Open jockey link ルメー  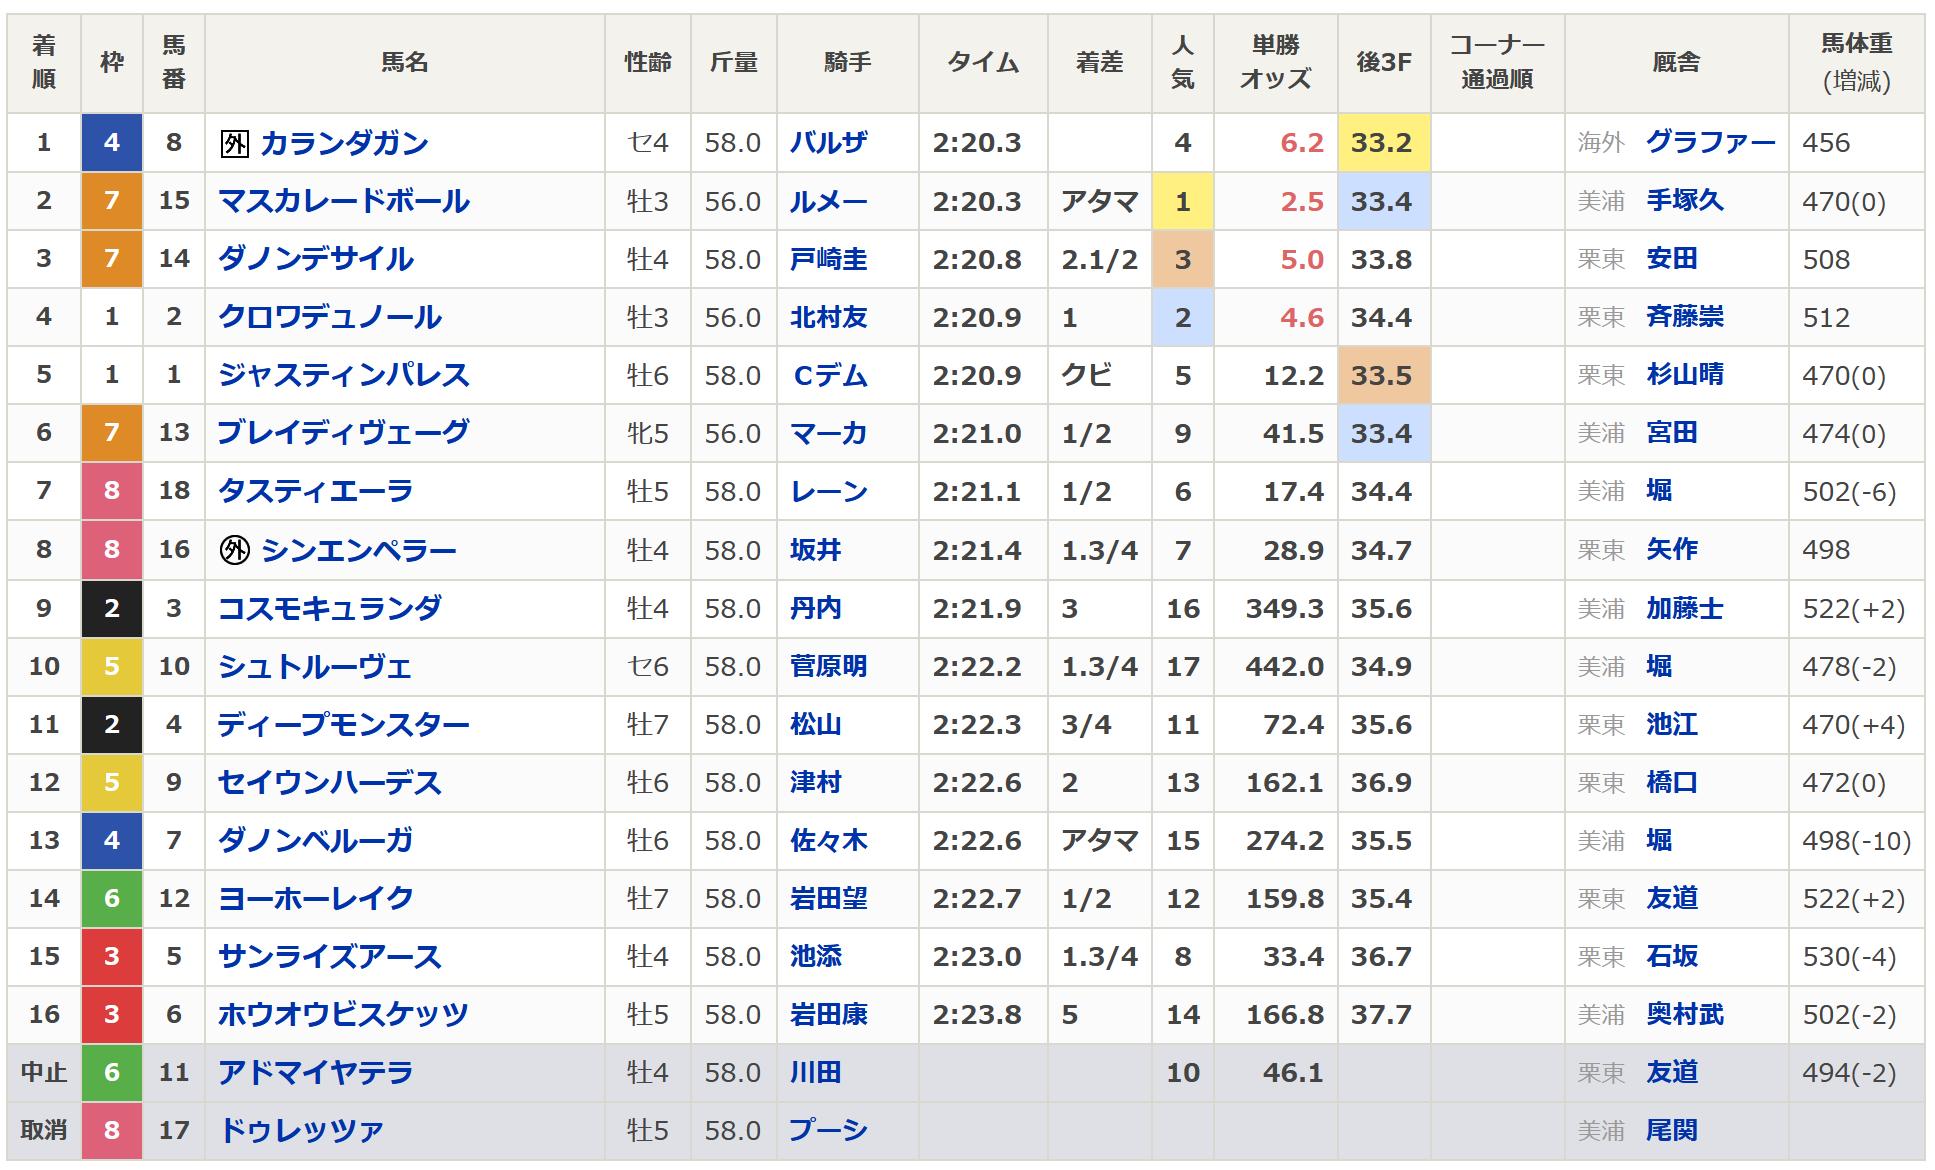(x=828, y=201)
